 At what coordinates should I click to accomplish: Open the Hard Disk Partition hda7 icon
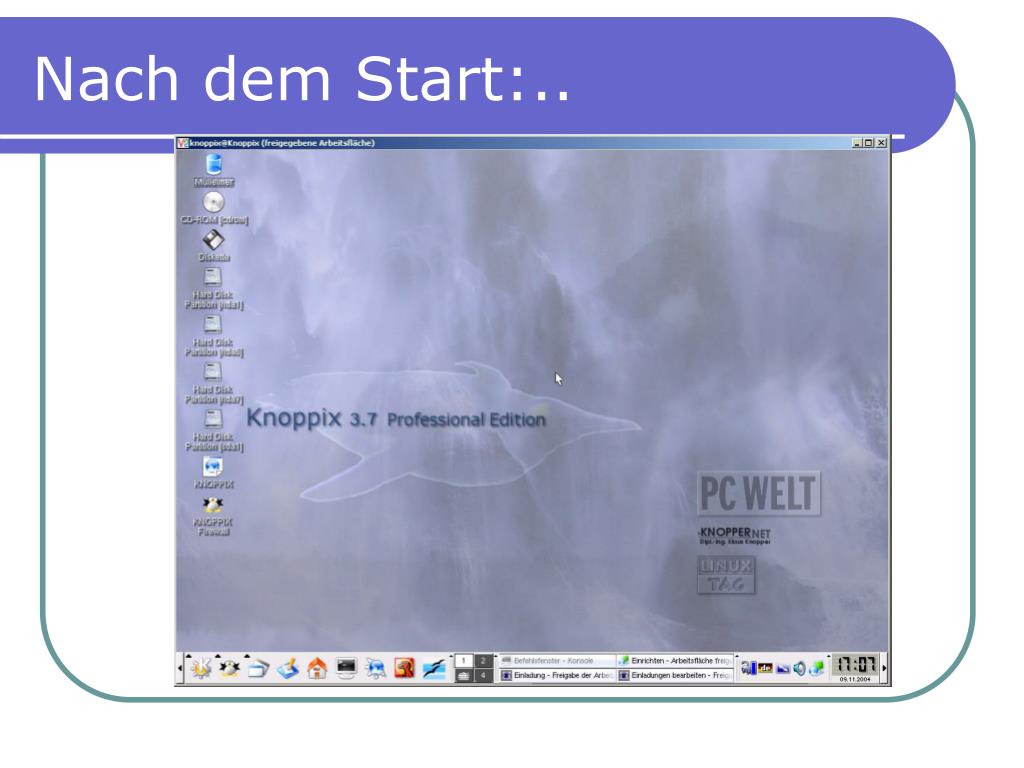click(x=214, y=383)
